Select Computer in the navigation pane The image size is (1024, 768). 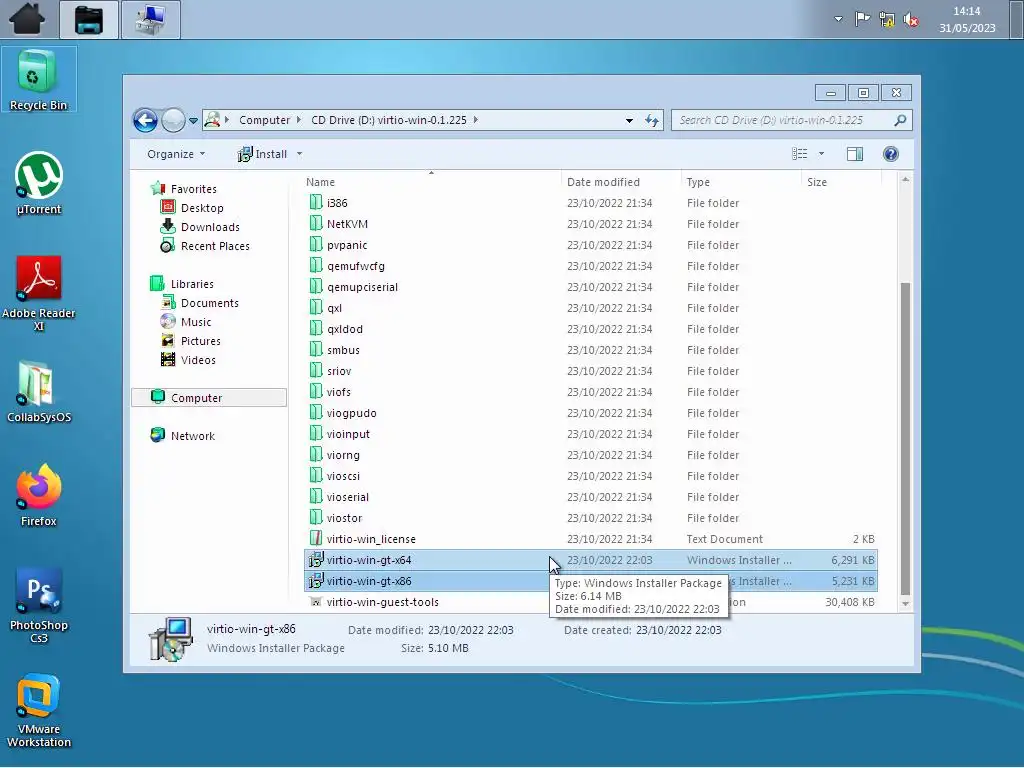click(x=209, y=398)
